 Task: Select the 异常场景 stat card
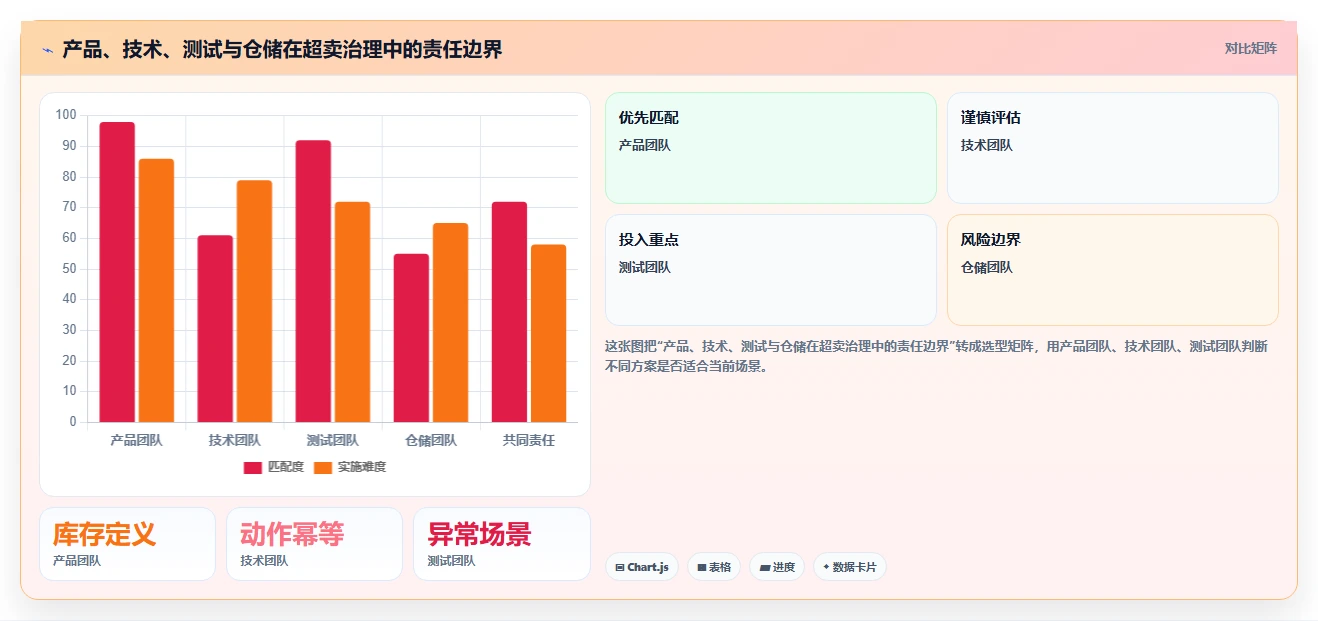pos(502,544)
